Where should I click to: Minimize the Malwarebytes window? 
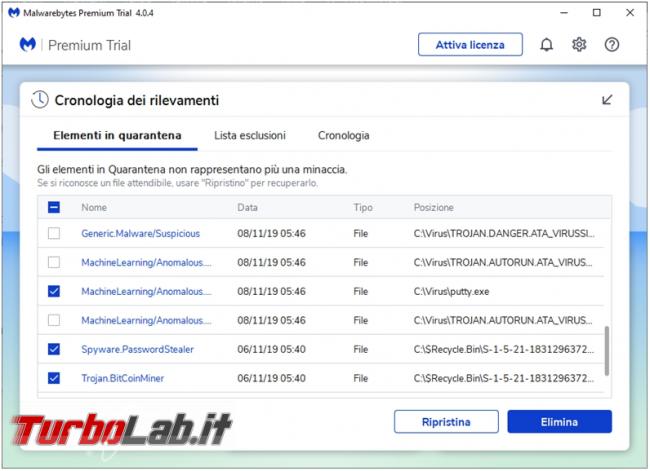pos(564,12)
